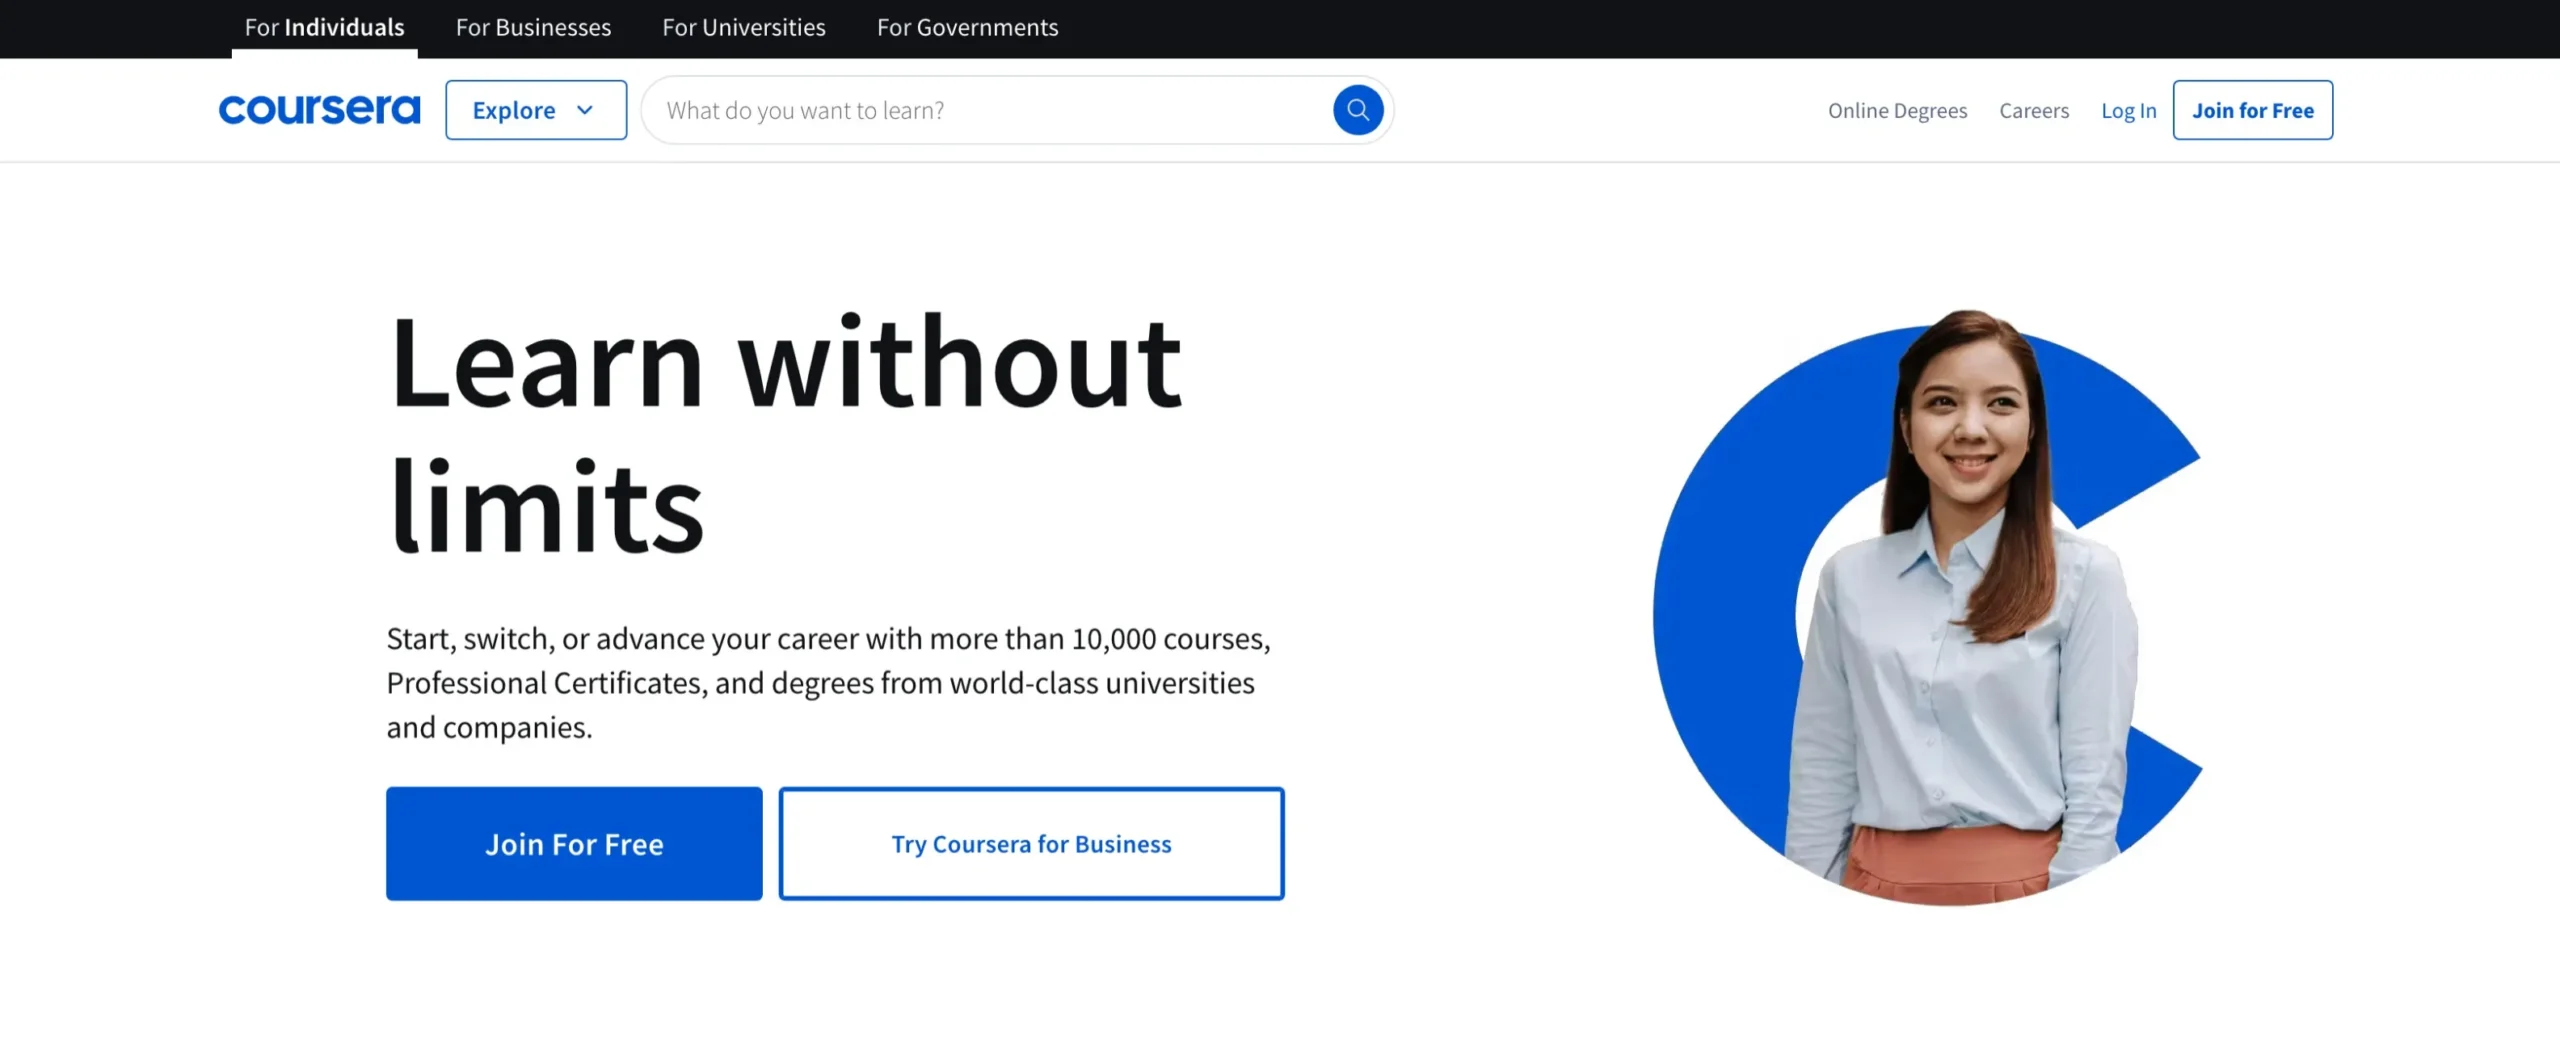Image resolution: width=2560 pixels, height=1038 pixels.
Task: Switch to the For Businesses tab
Action: 533,28
